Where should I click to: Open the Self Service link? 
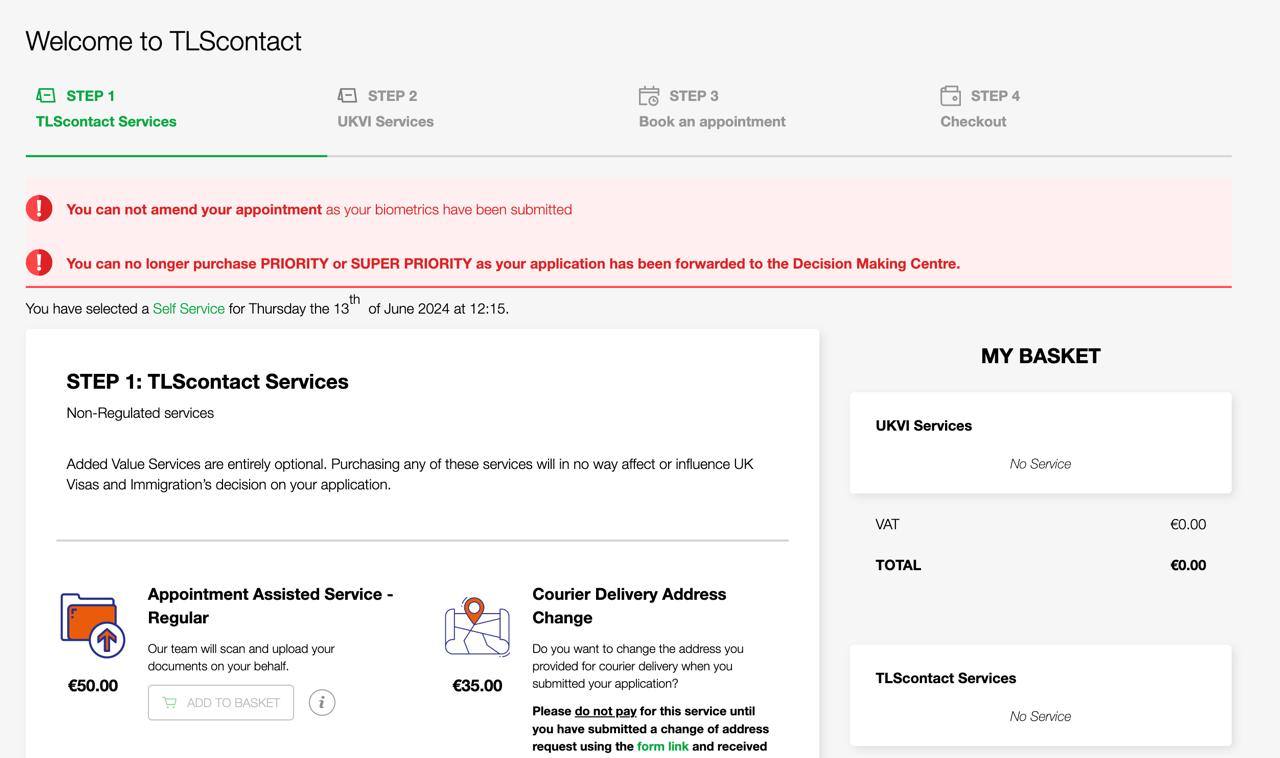[188, 309]
